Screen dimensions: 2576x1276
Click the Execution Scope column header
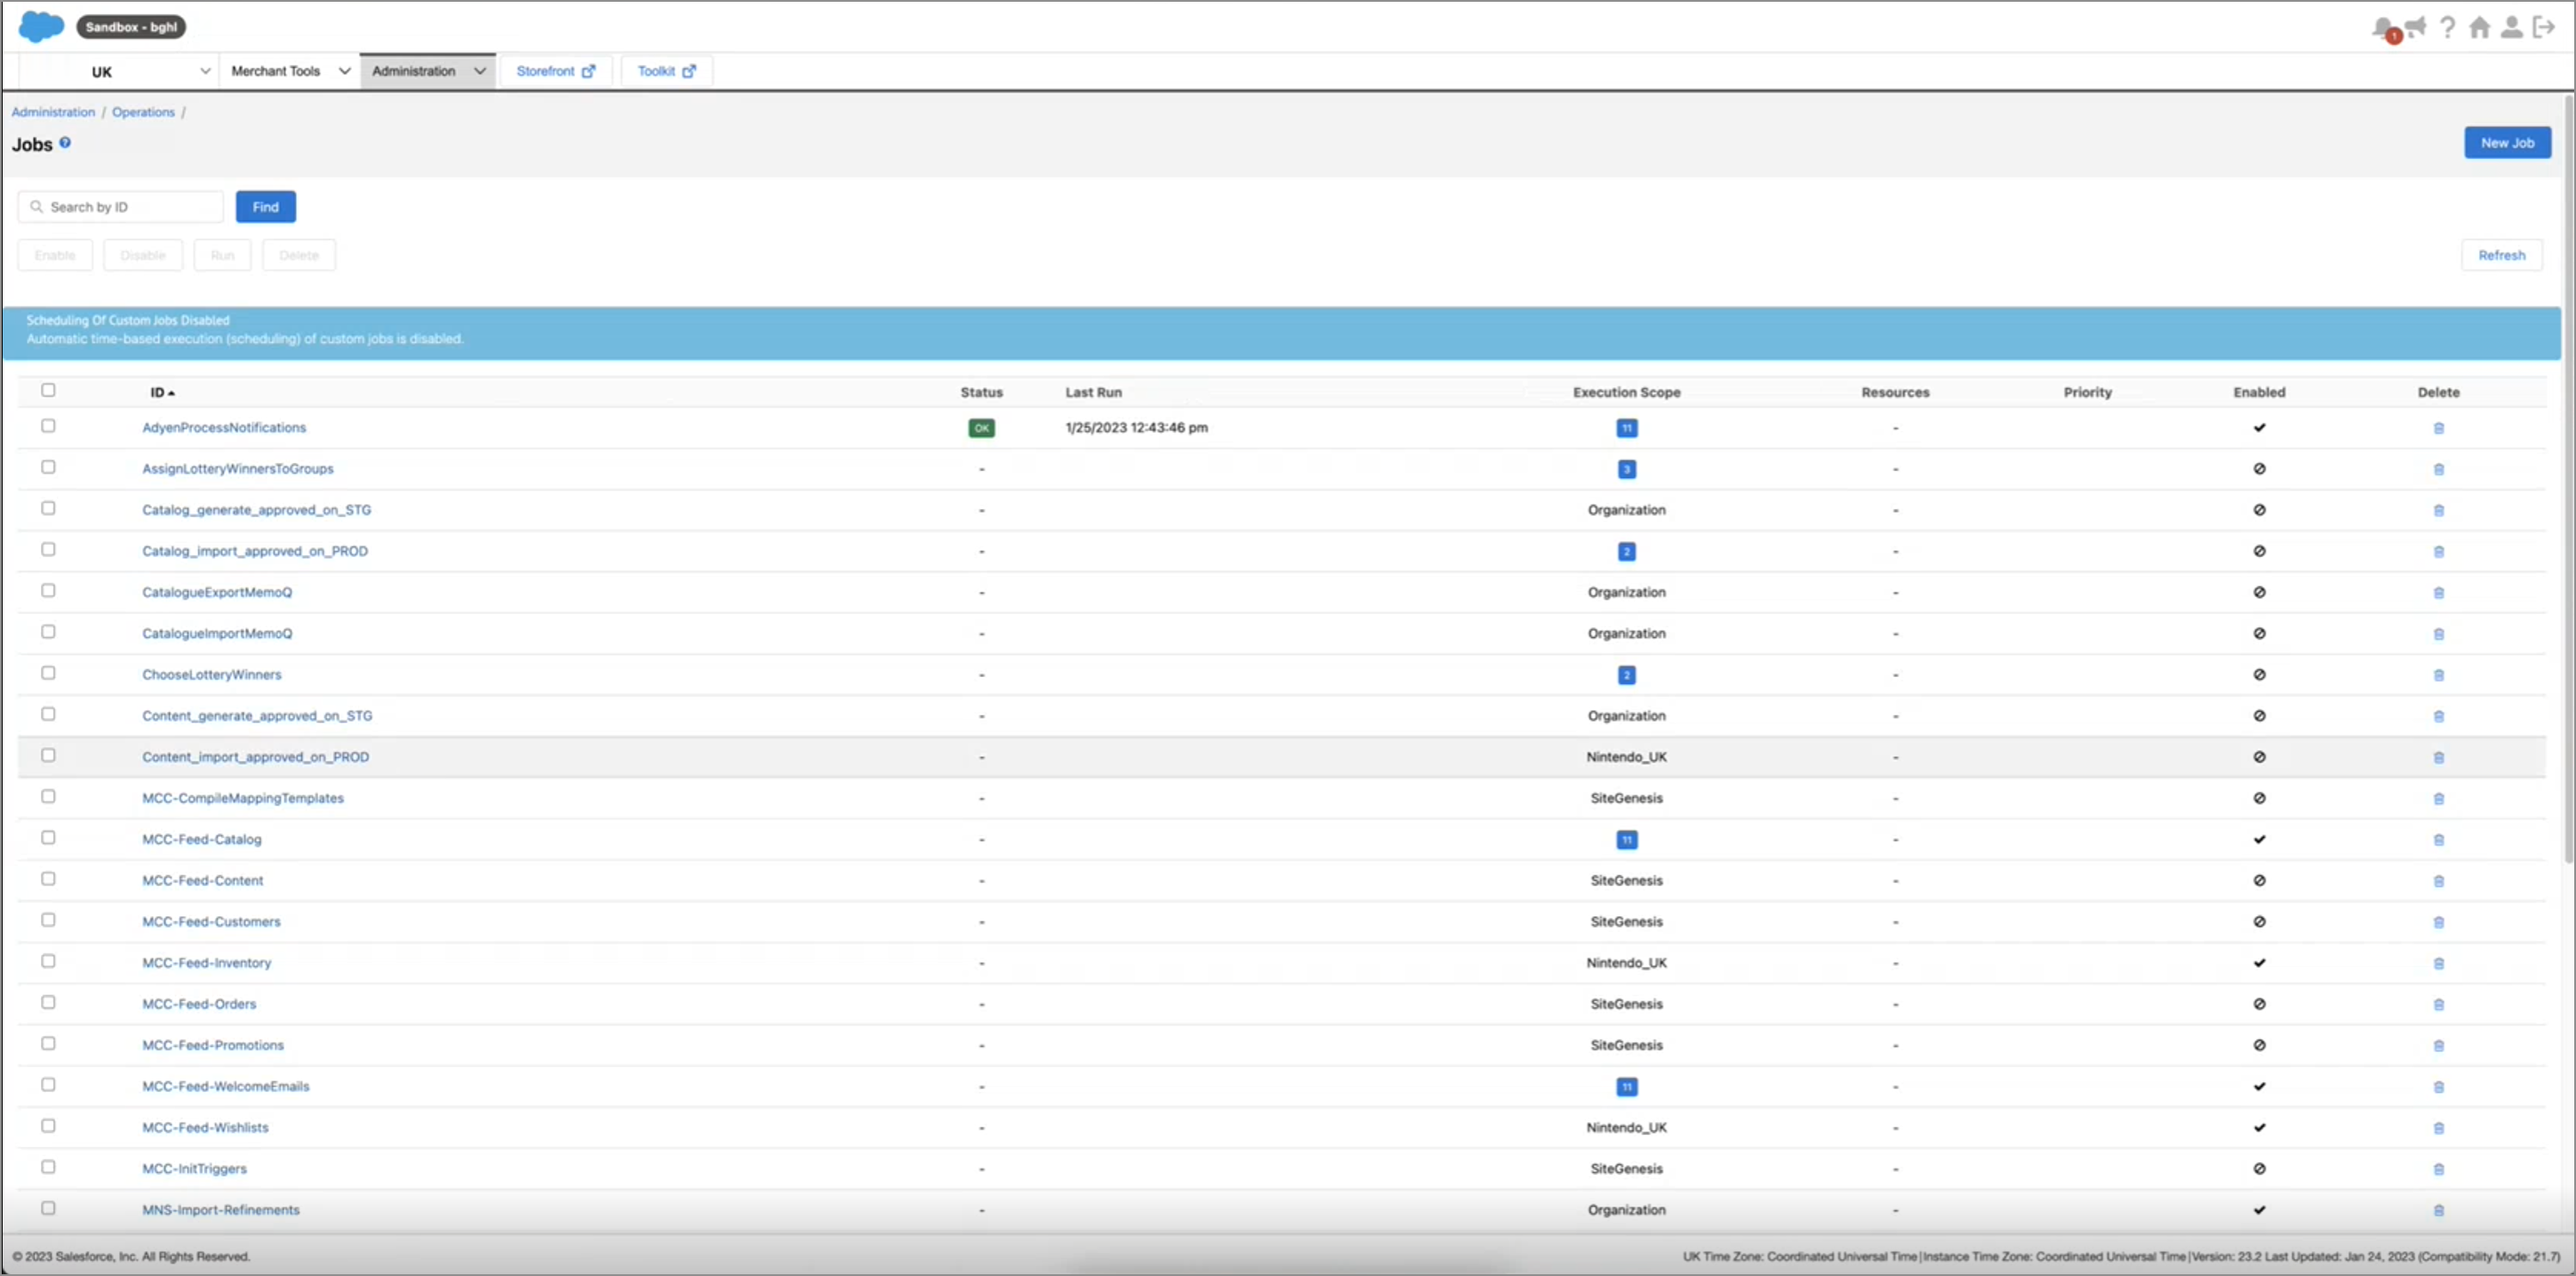pyautogui.click(x=1627, y=392)
